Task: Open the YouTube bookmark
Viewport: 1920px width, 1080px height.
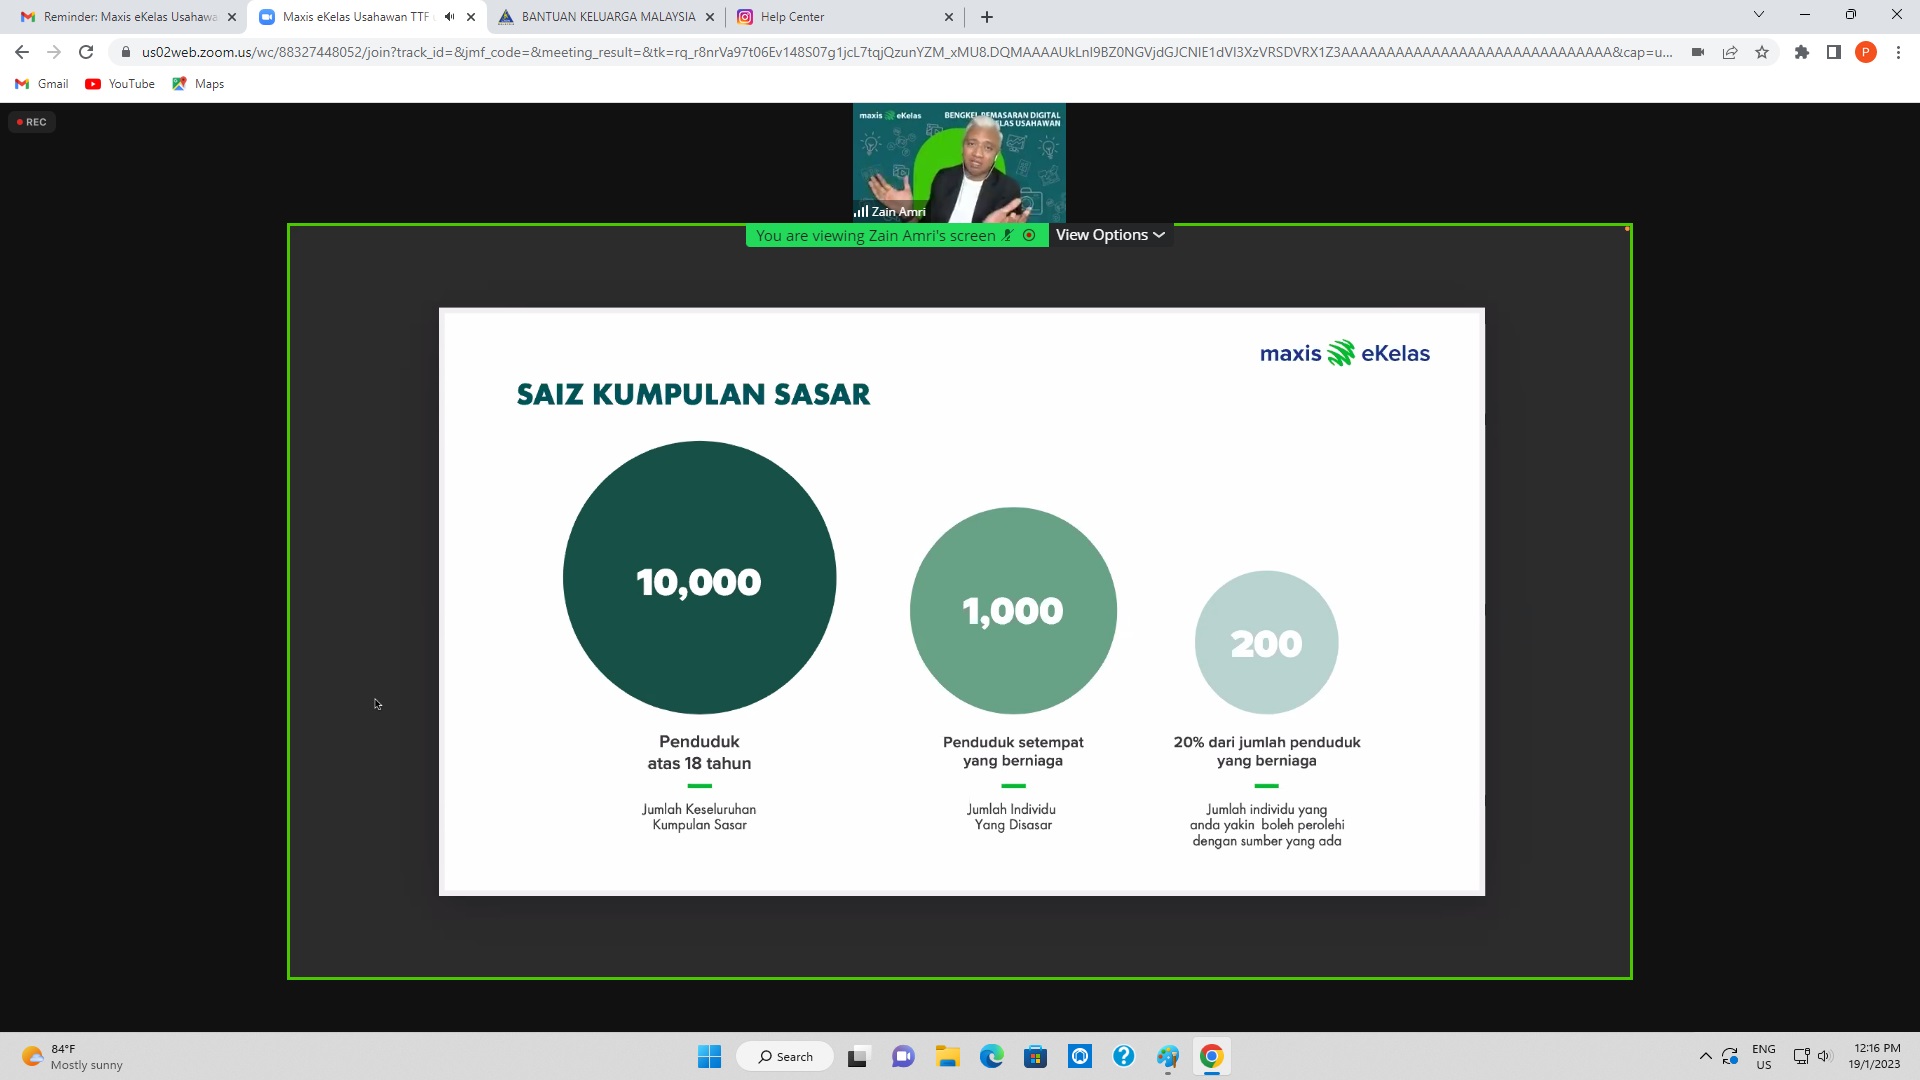Action: pyautogui.click(x=120, y=84)
